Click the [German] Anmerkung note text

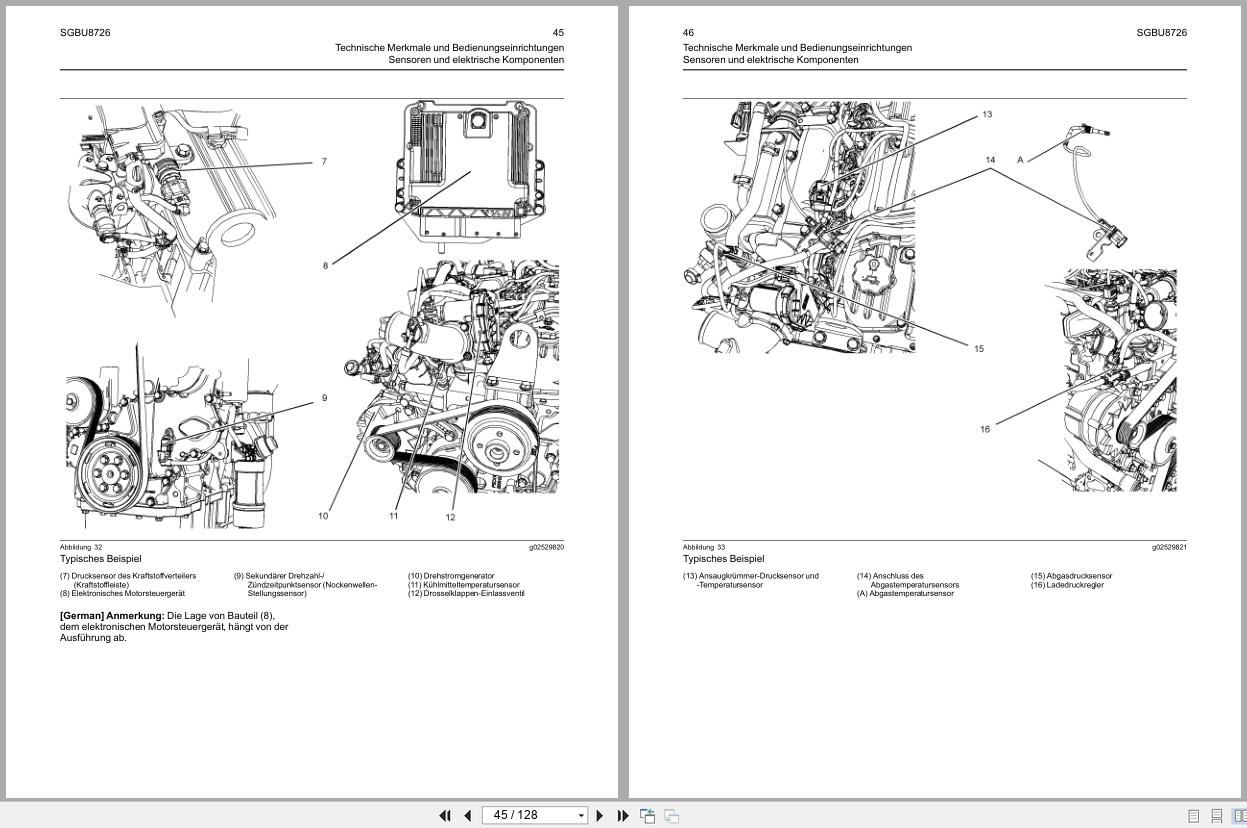[174, 627]
